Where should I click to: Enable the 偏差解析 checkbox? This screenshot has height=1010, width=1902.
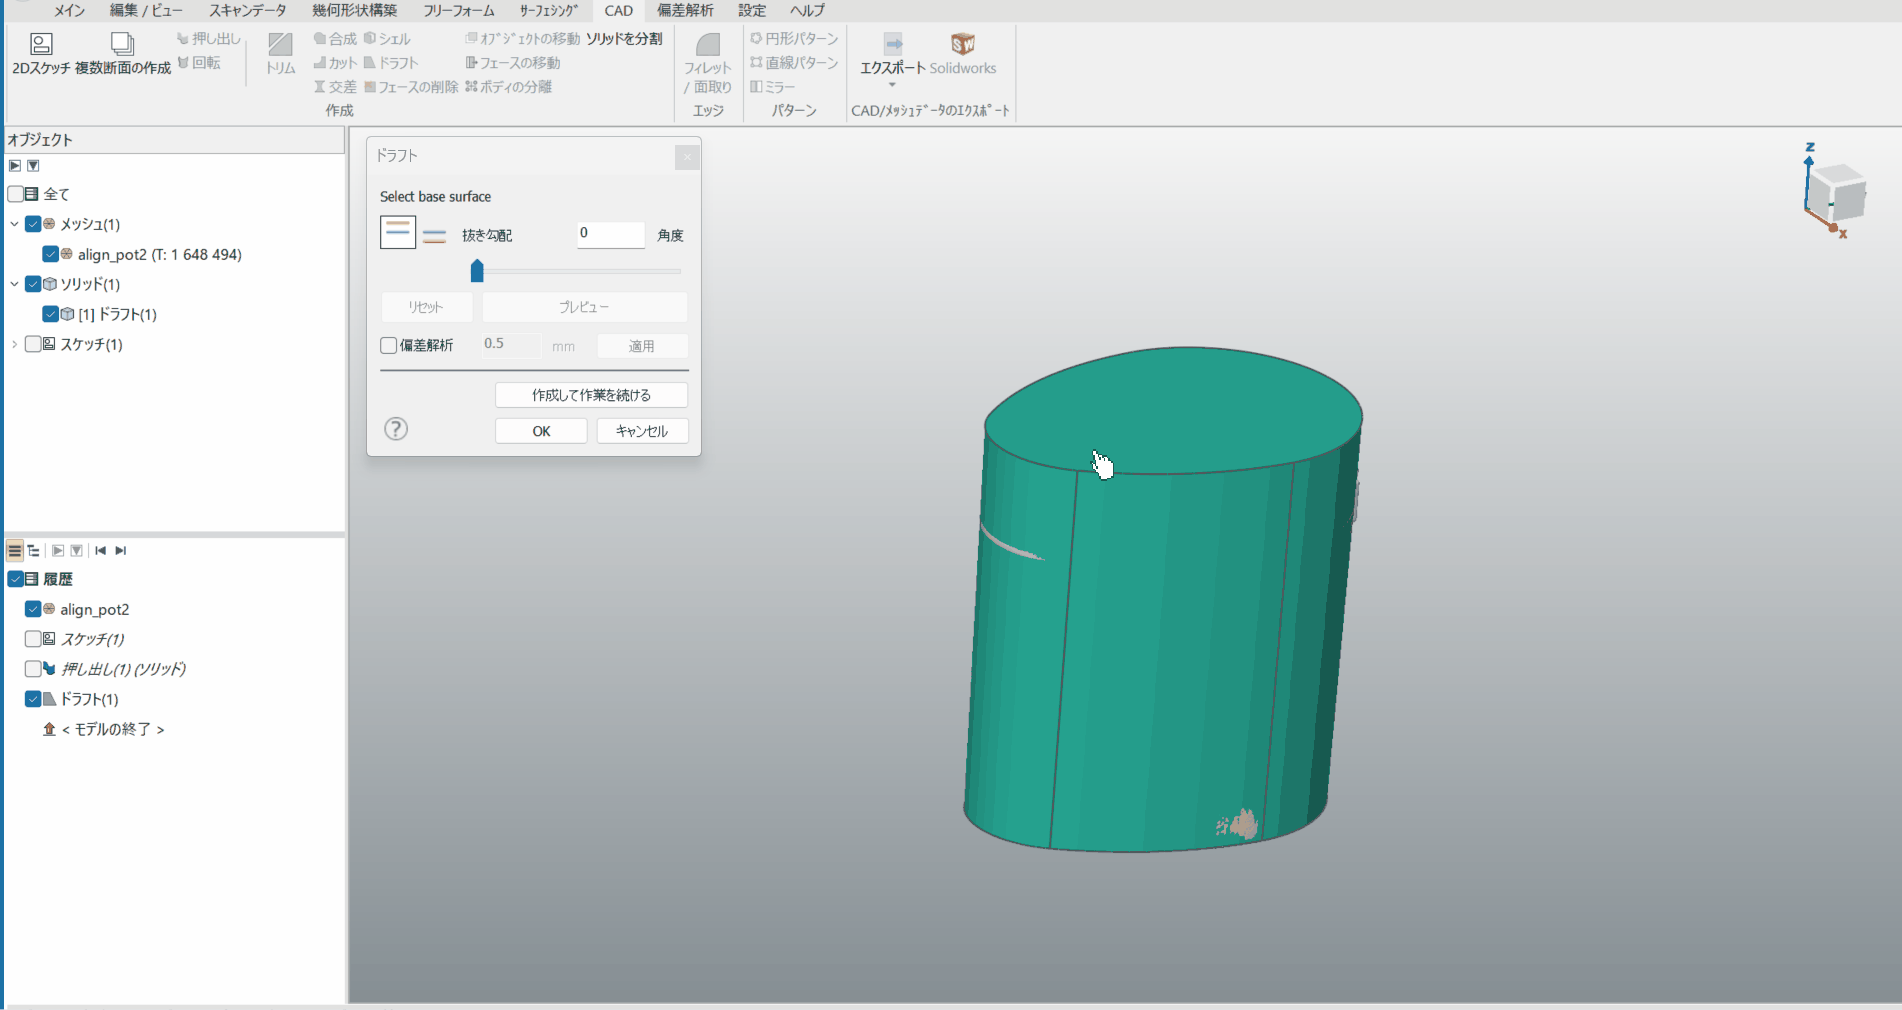coord(389,346)
